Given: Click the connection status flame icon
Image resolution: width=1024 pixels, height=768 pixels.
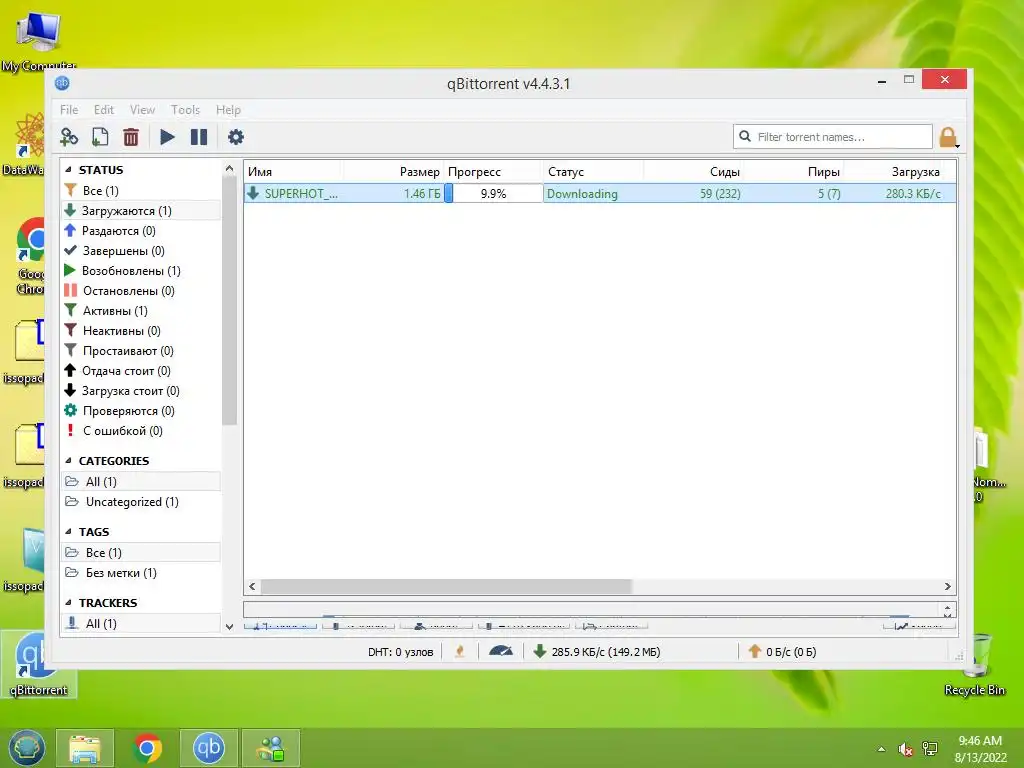Looking at the screenshot, I should pos(460,652).
